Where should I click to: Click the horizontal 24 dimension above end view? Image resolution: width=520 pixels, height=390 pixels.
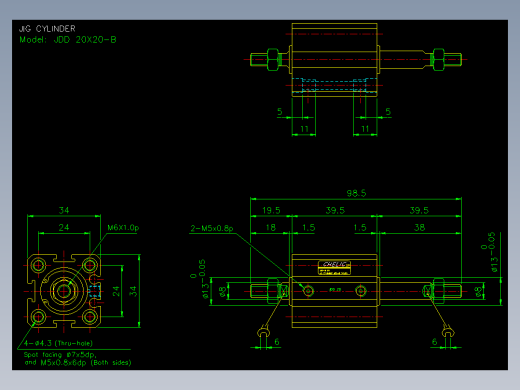click(64, 228)
